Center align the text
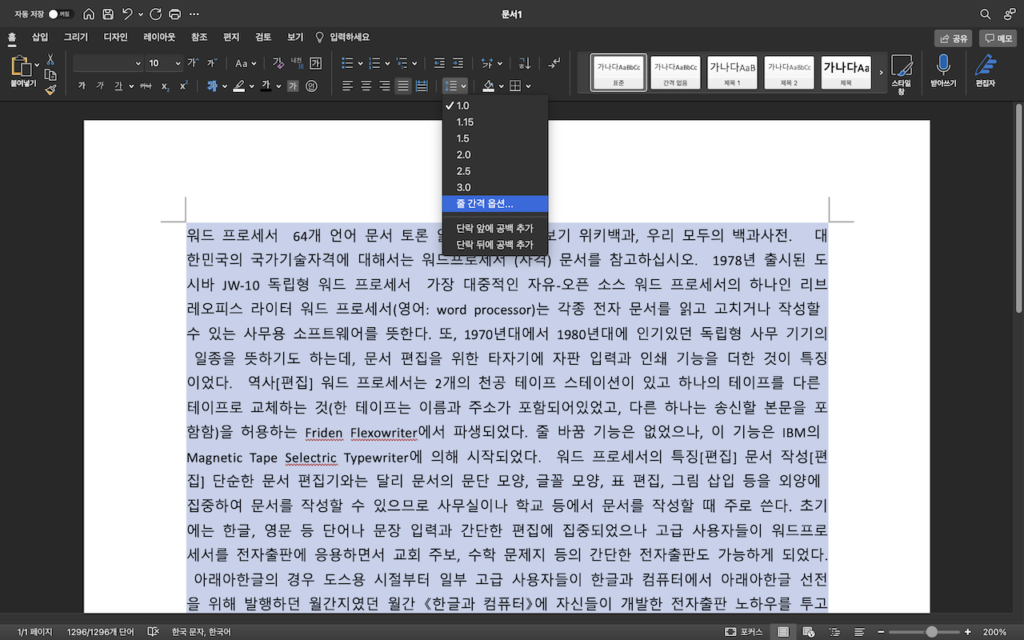The width and height of the screenshot is (1024, 640). click(x=366, y=86)
